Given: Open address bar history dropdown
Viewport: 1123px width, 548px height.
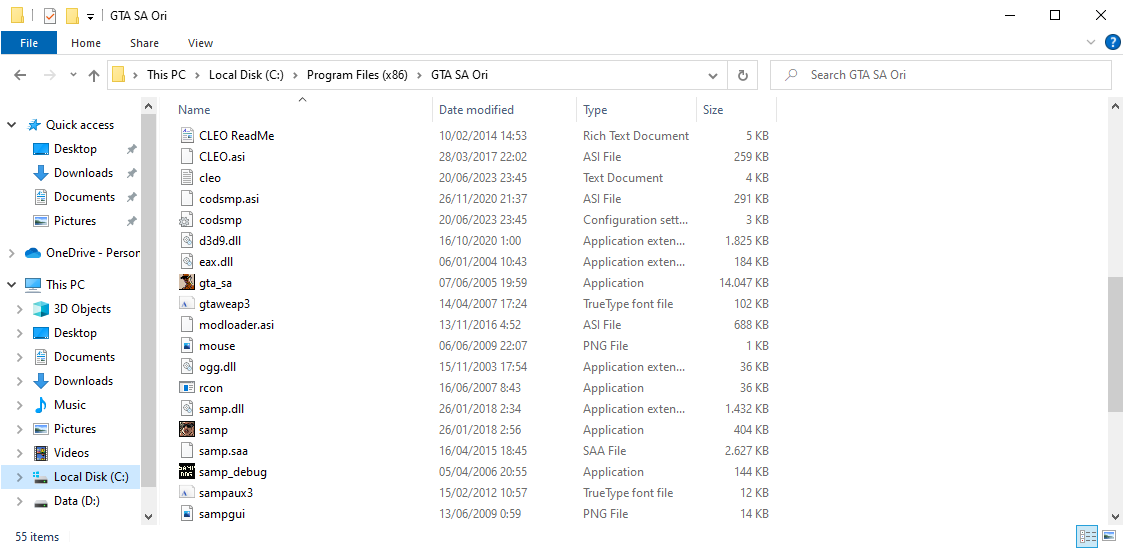Looking at the screenshot, I should [x=713, y=74].
